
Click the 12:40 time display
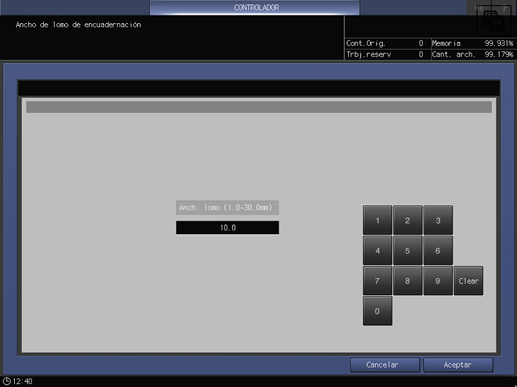point(22,381)
